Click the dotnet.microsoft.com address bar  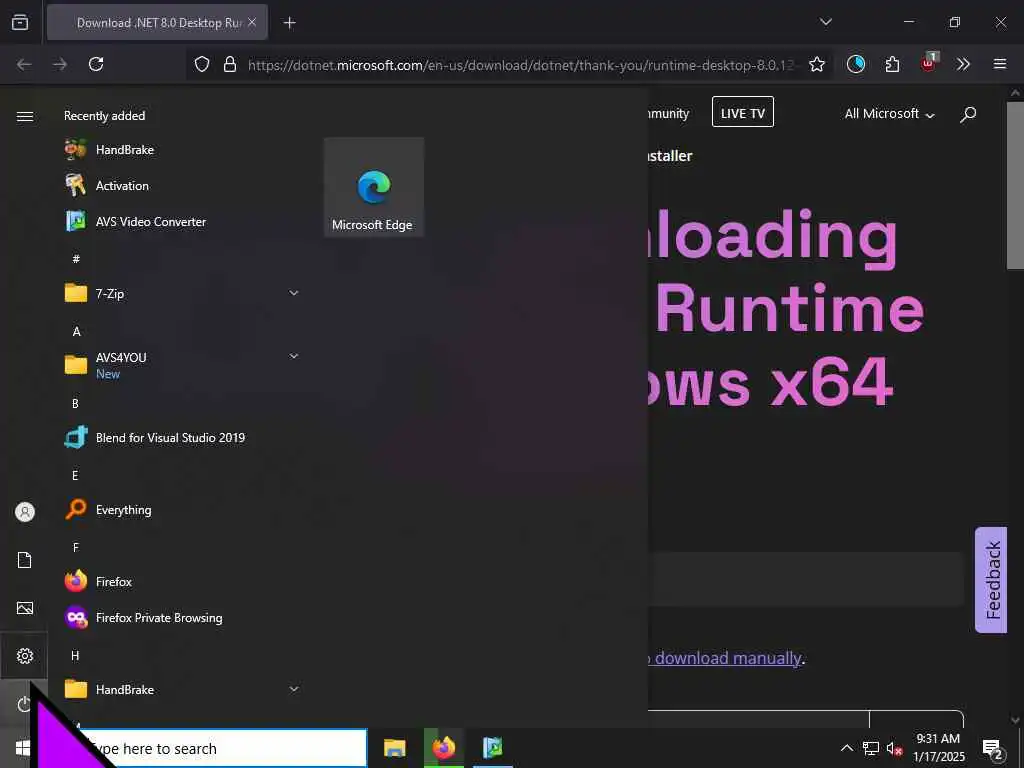(x=521, y=65)
